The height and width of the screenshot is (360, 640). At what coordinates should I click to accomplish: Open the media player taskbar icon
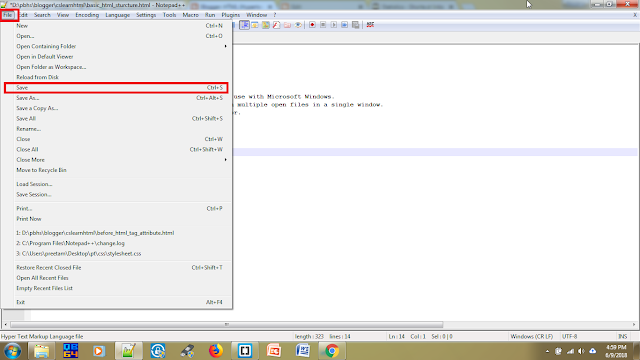click(99, 351)
